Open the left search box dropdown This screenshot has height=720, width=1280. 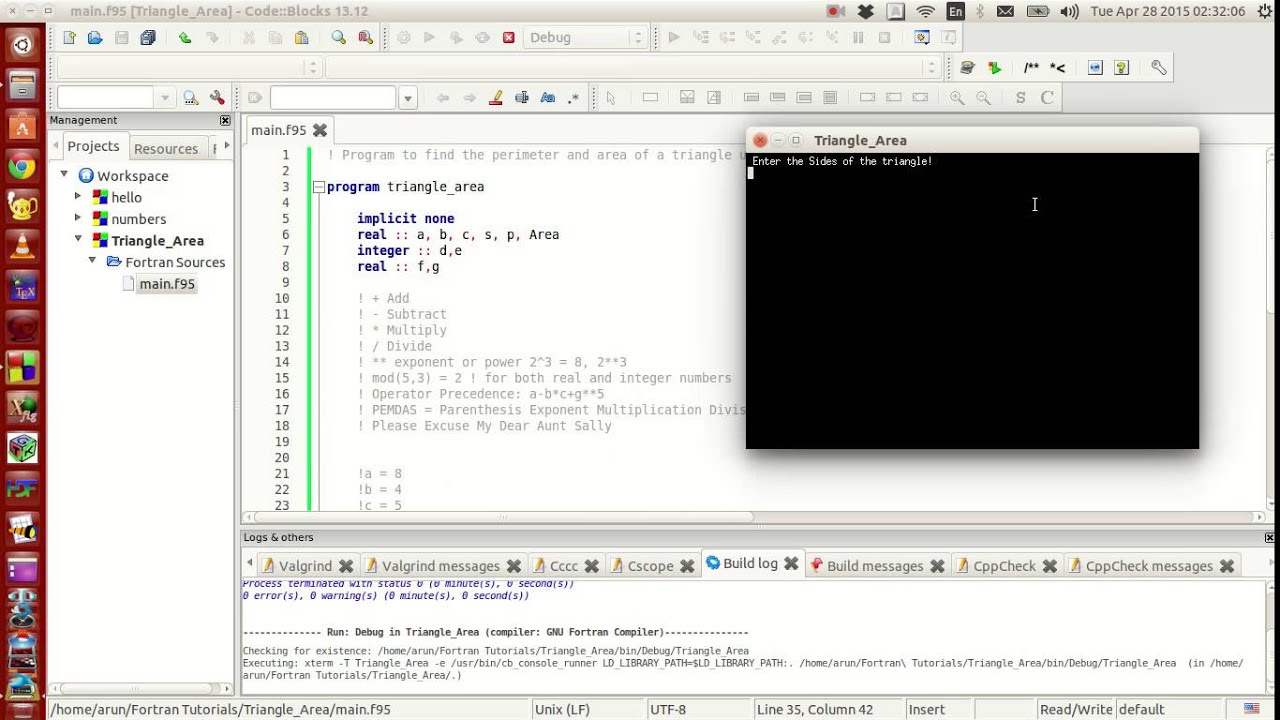[x=165, y=98]
